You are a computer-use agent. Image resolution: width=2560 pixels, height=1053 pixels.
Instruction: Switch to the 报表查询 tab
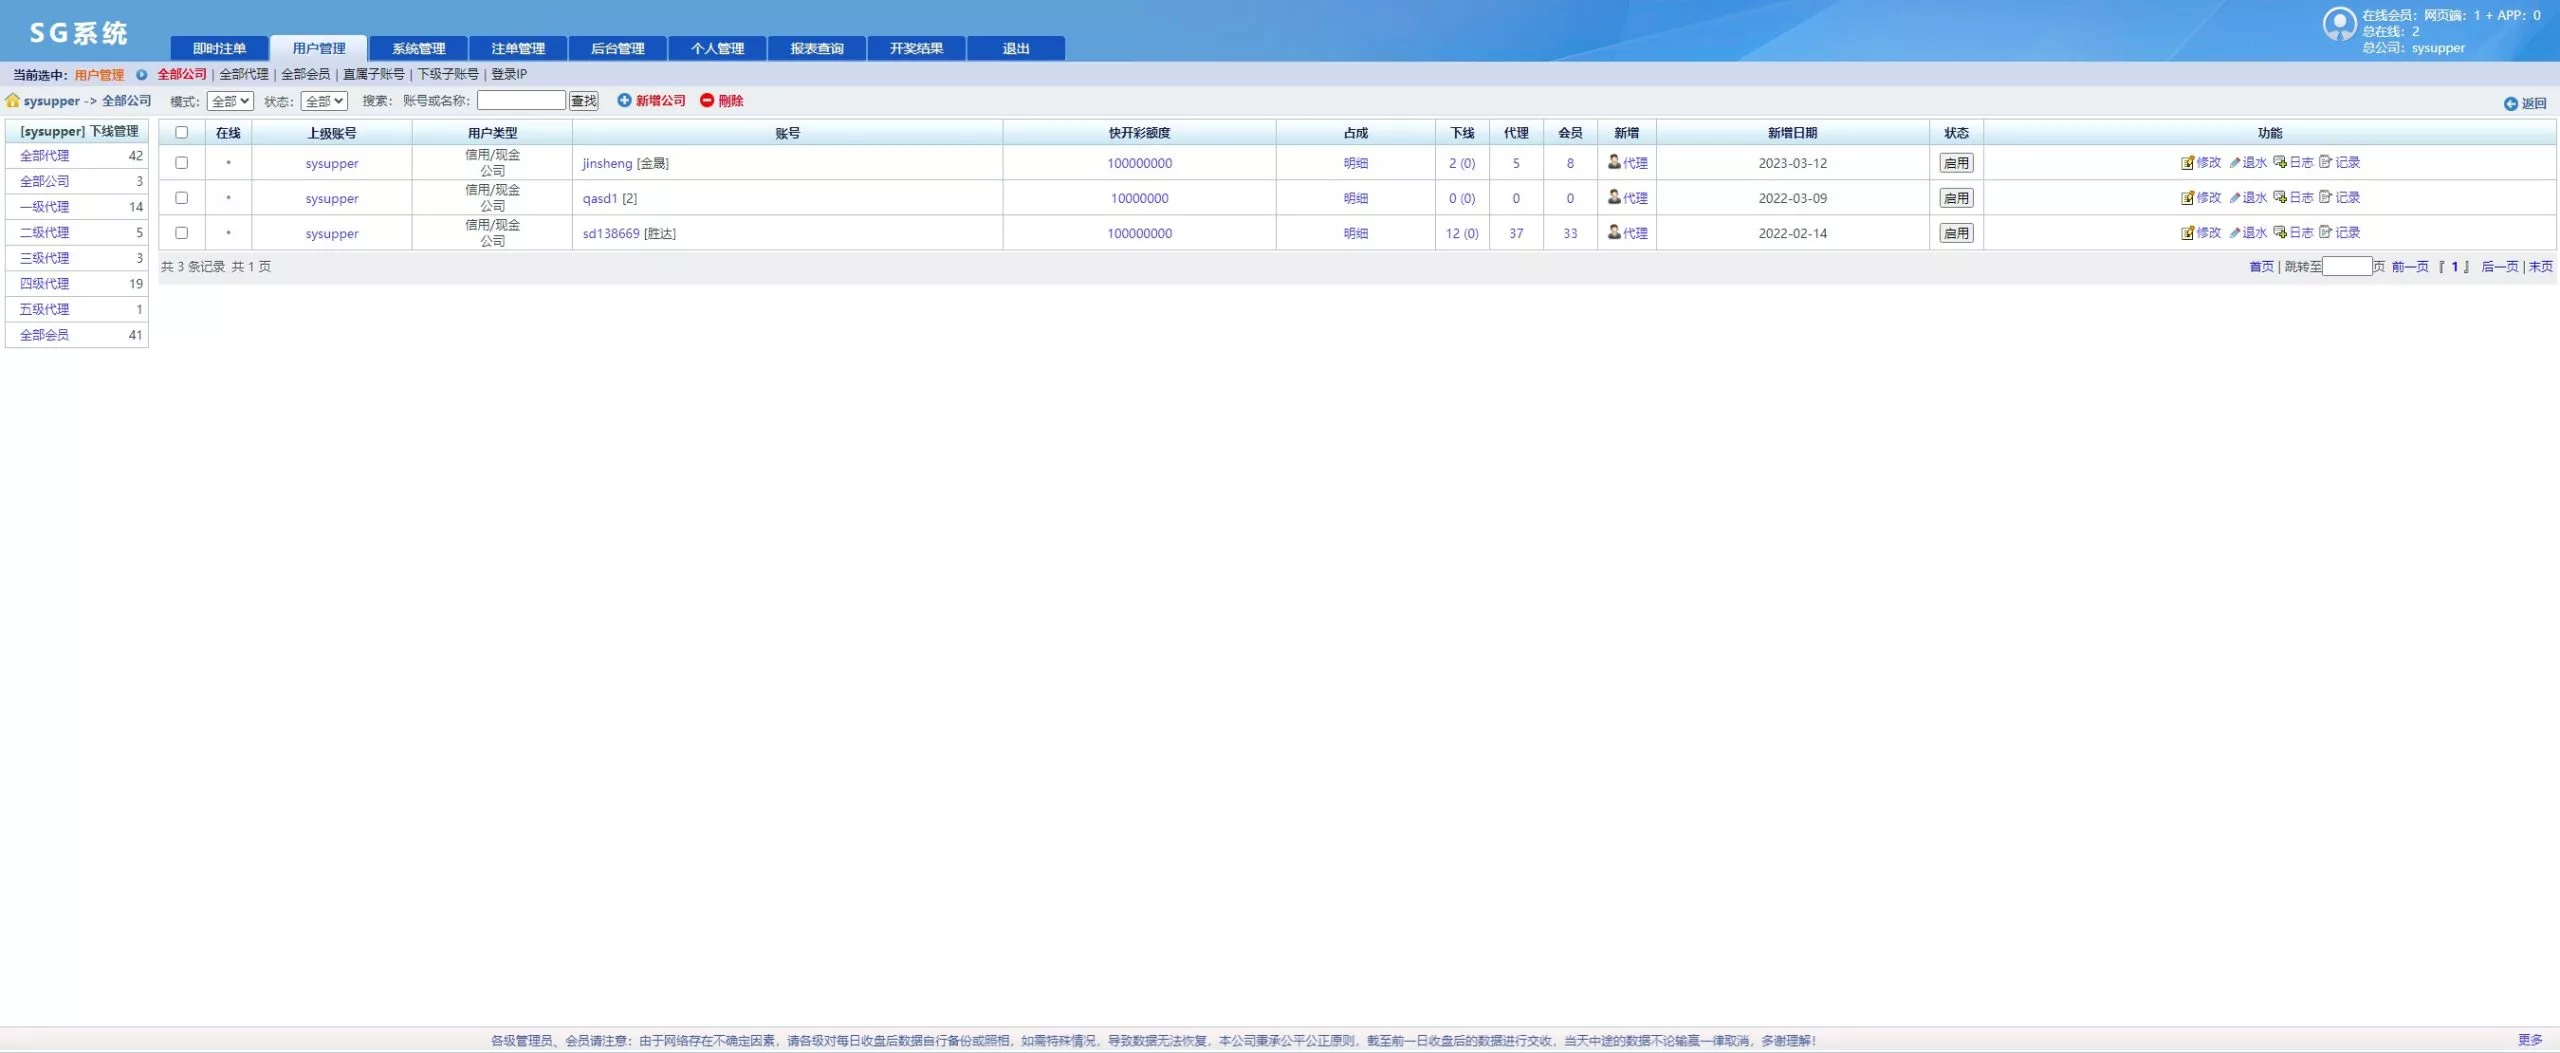(816, 48)
